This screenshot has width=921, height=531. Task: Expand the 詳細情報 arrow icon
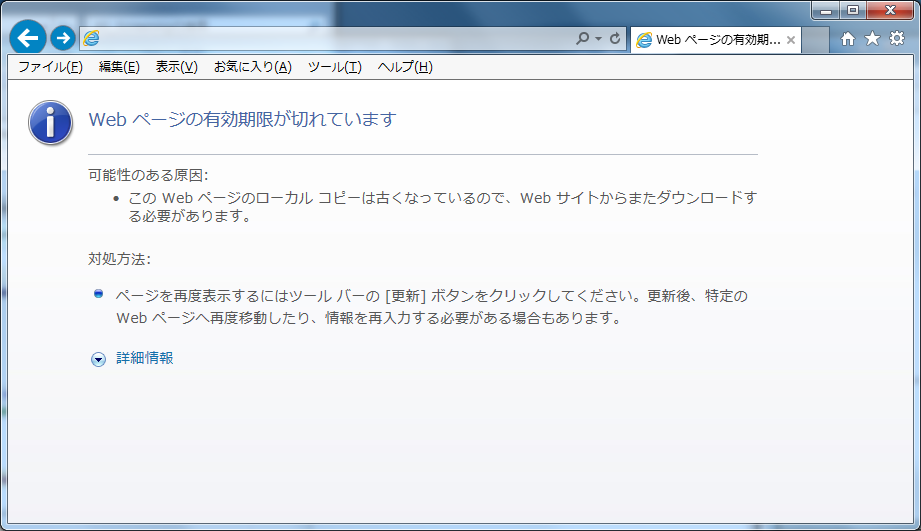[x=98, y=359]
